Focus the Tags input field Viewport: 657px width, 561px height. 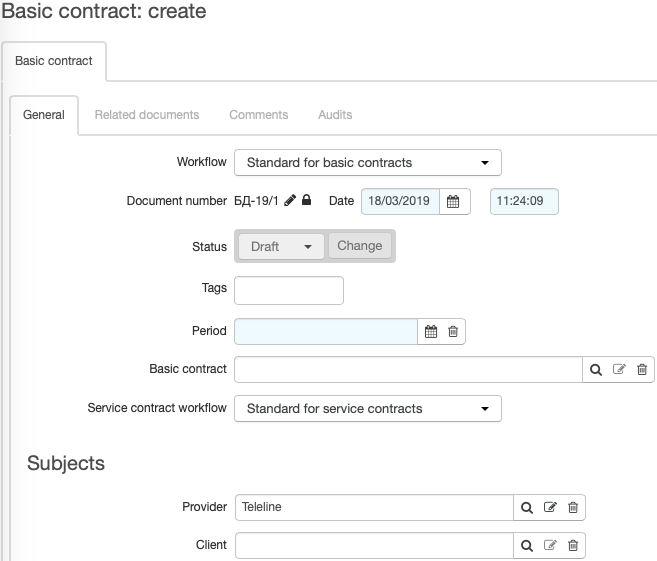289,290
